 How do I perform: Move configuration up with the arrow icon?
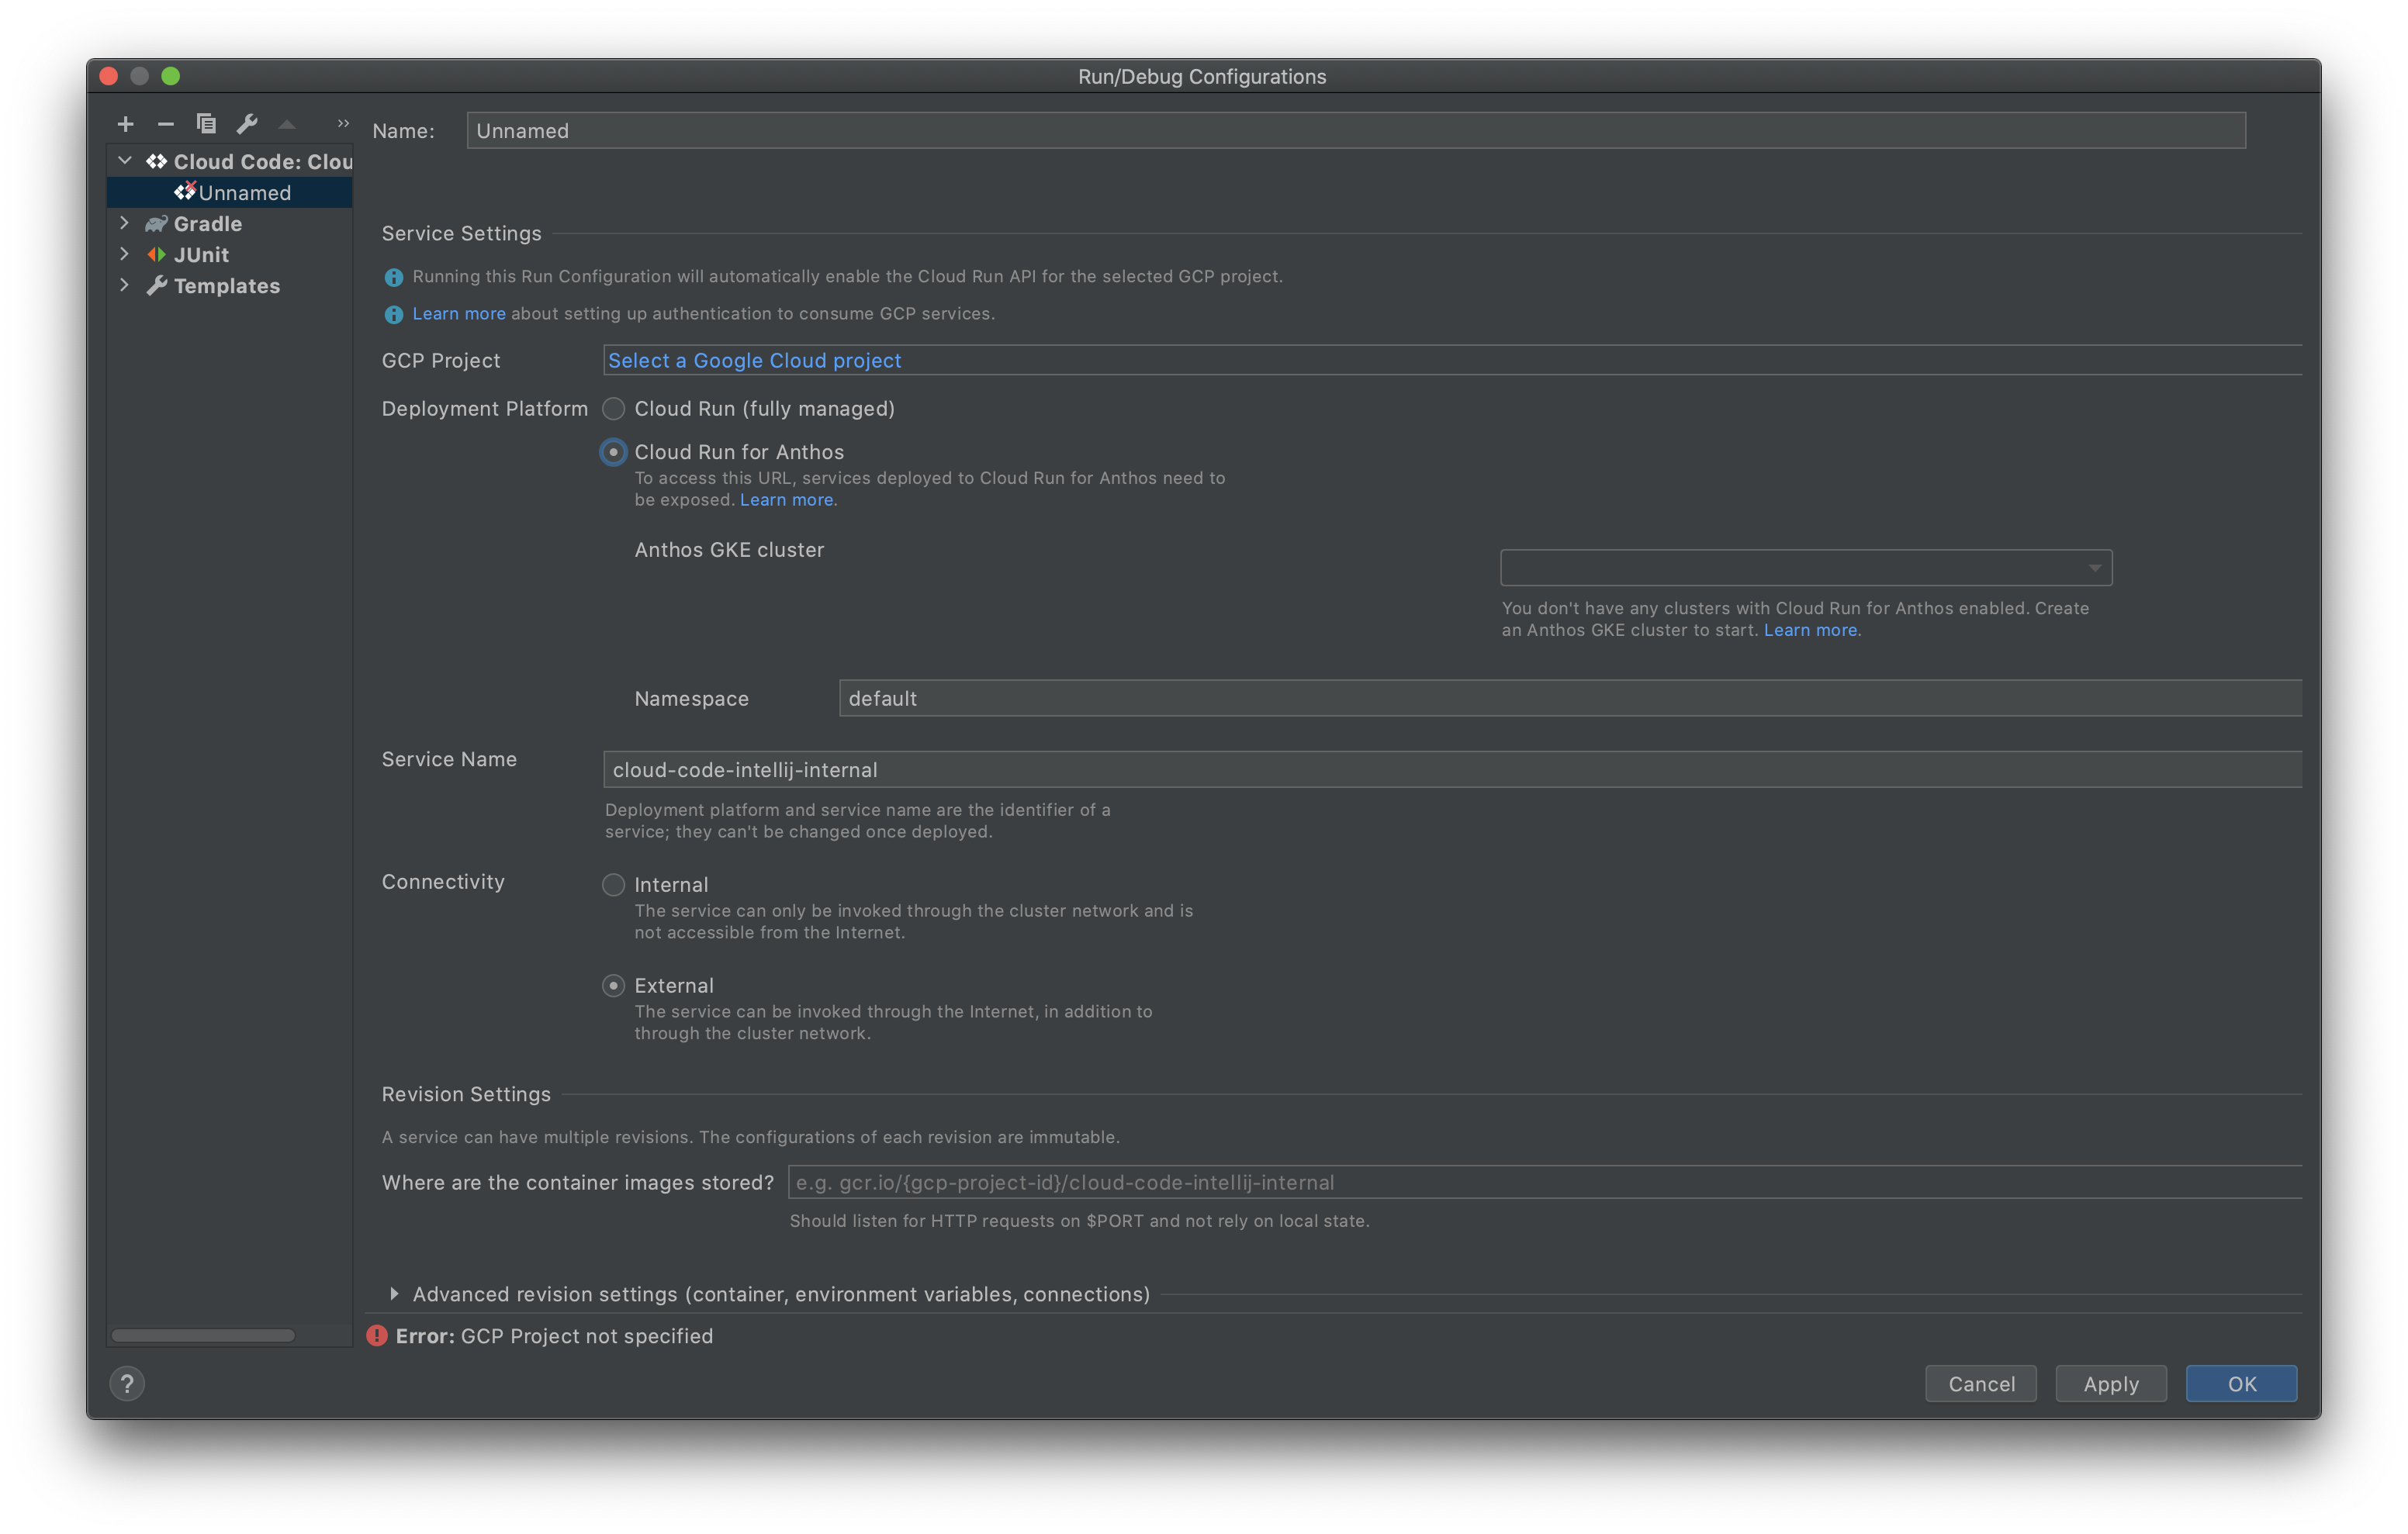[x=286, y=123]
